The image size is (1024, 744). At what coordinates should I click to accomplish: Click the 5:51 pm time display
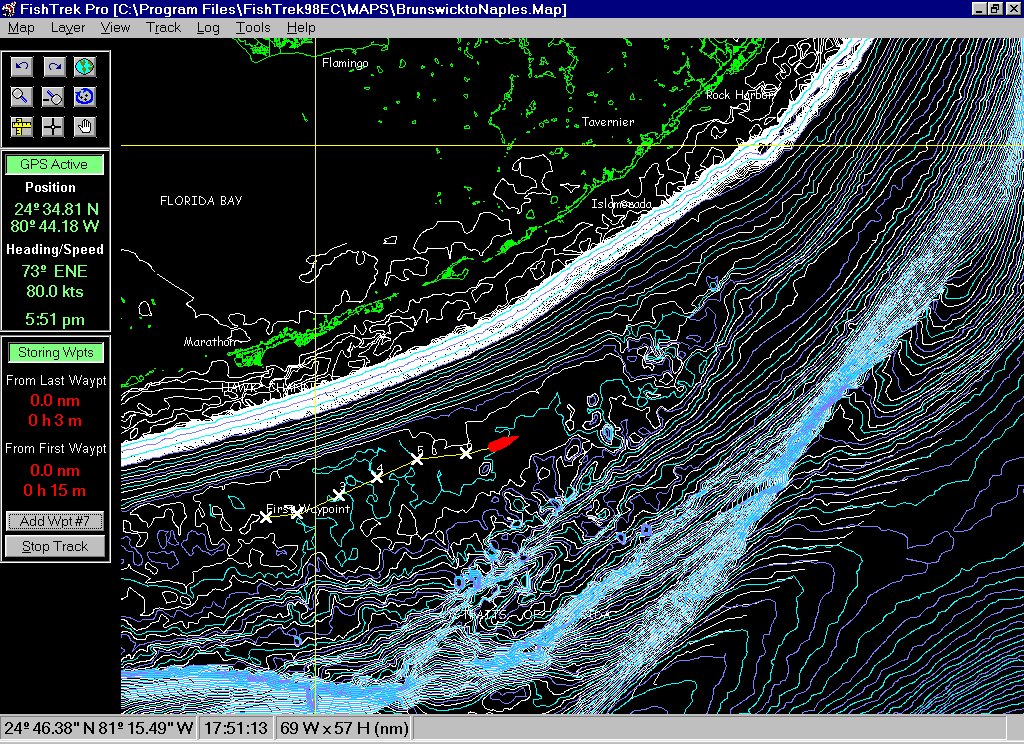point(55,319)
